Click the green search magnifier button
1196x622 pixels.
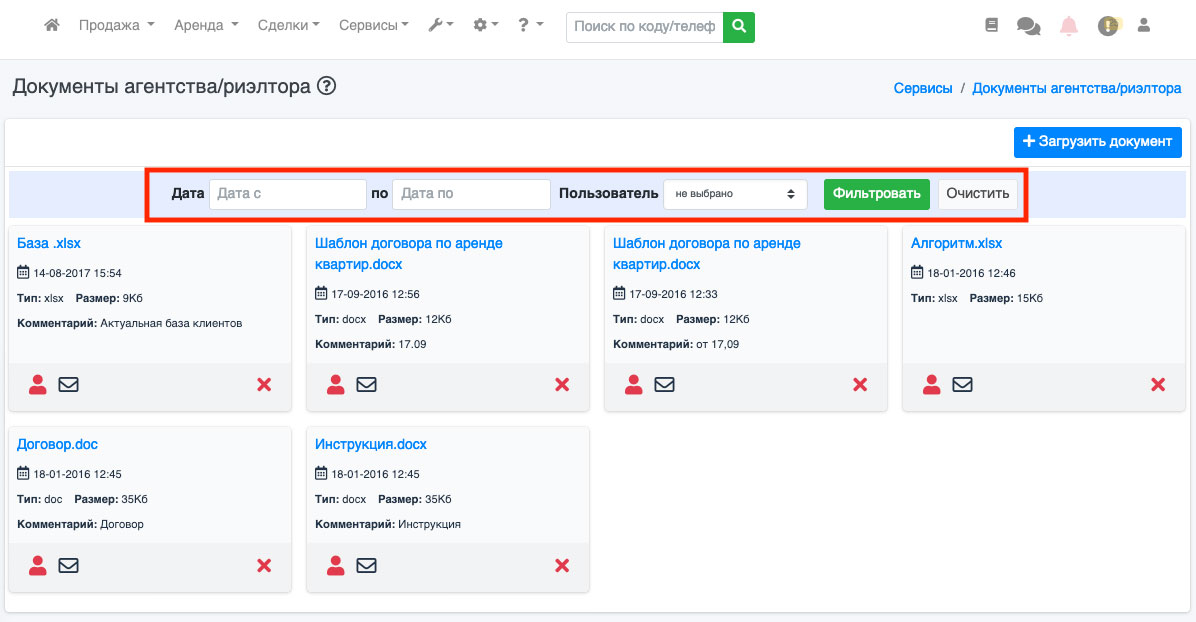coord(739,27)
